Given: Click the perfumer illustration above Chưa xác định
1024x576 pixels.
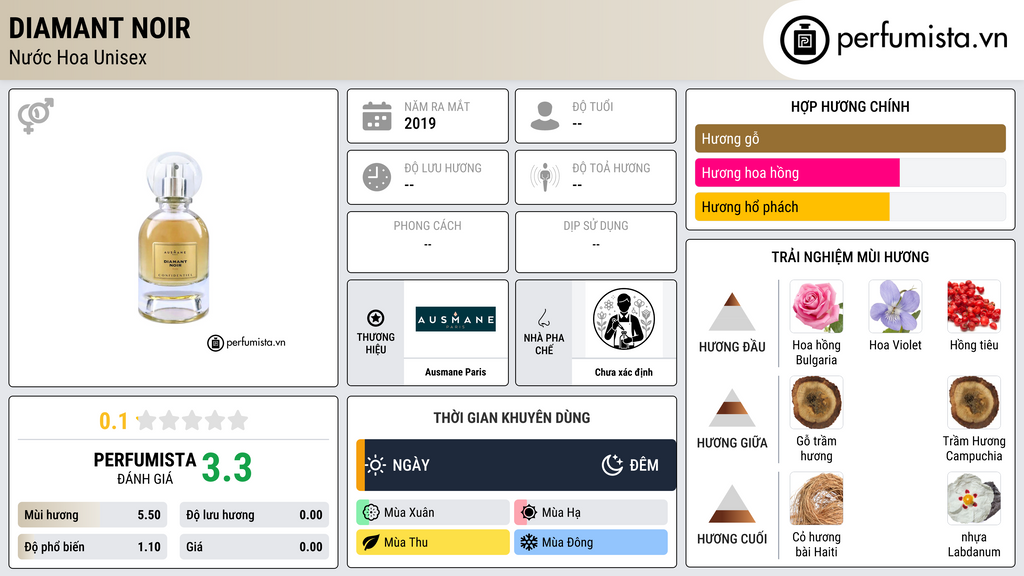Looking at the screenshot, I should coord(624,319).
